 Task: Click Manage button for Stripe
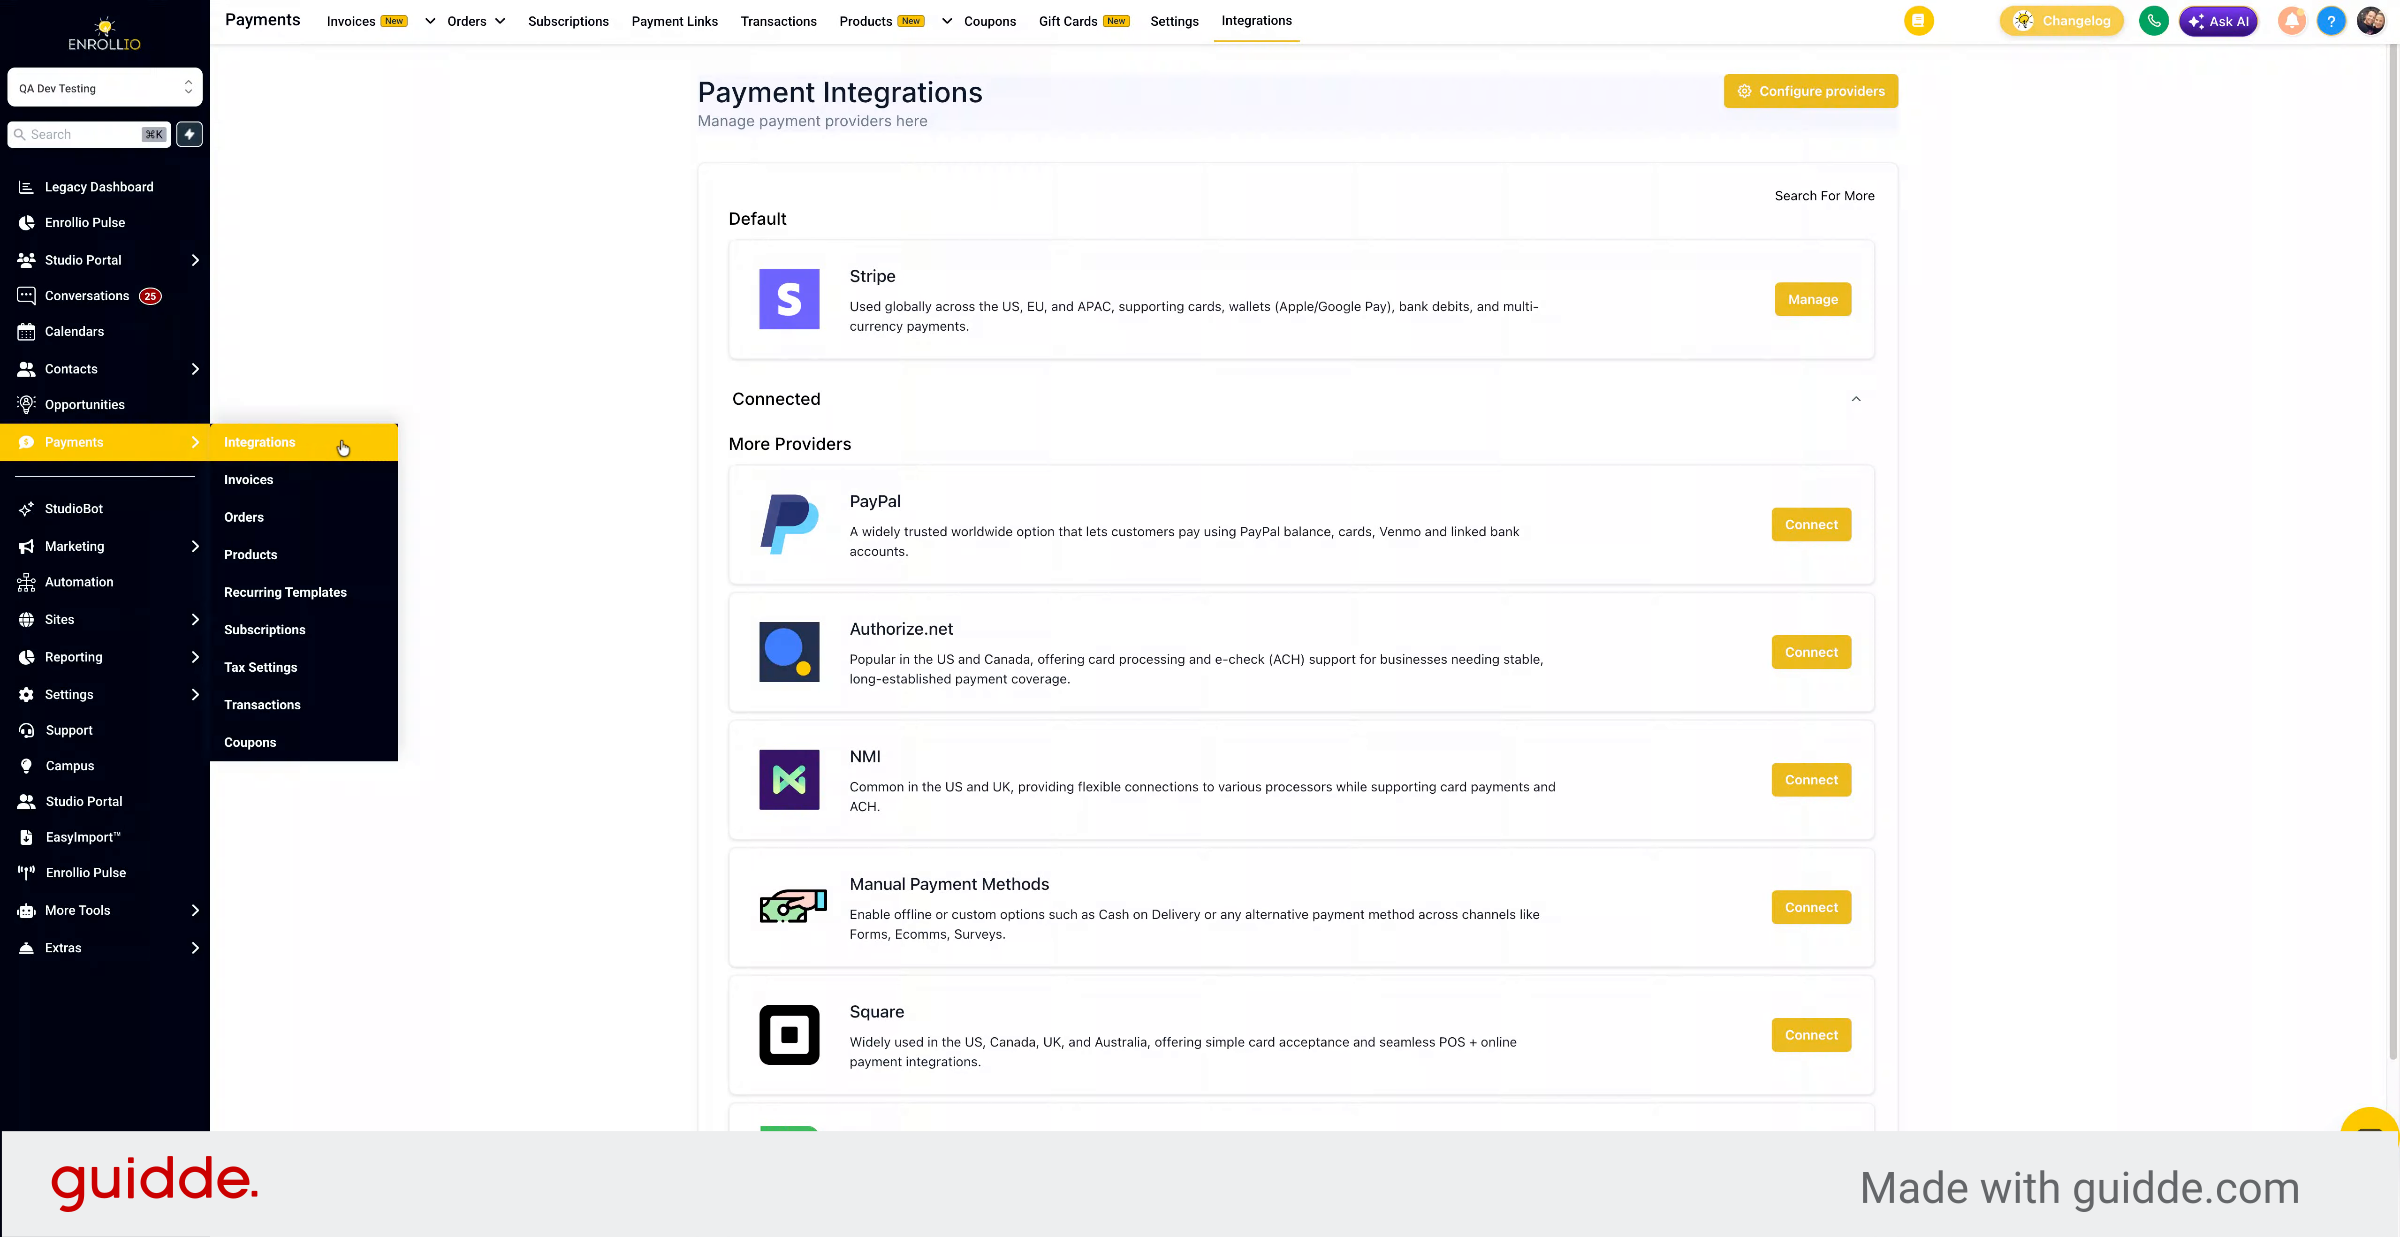(x=1813, y=299)
